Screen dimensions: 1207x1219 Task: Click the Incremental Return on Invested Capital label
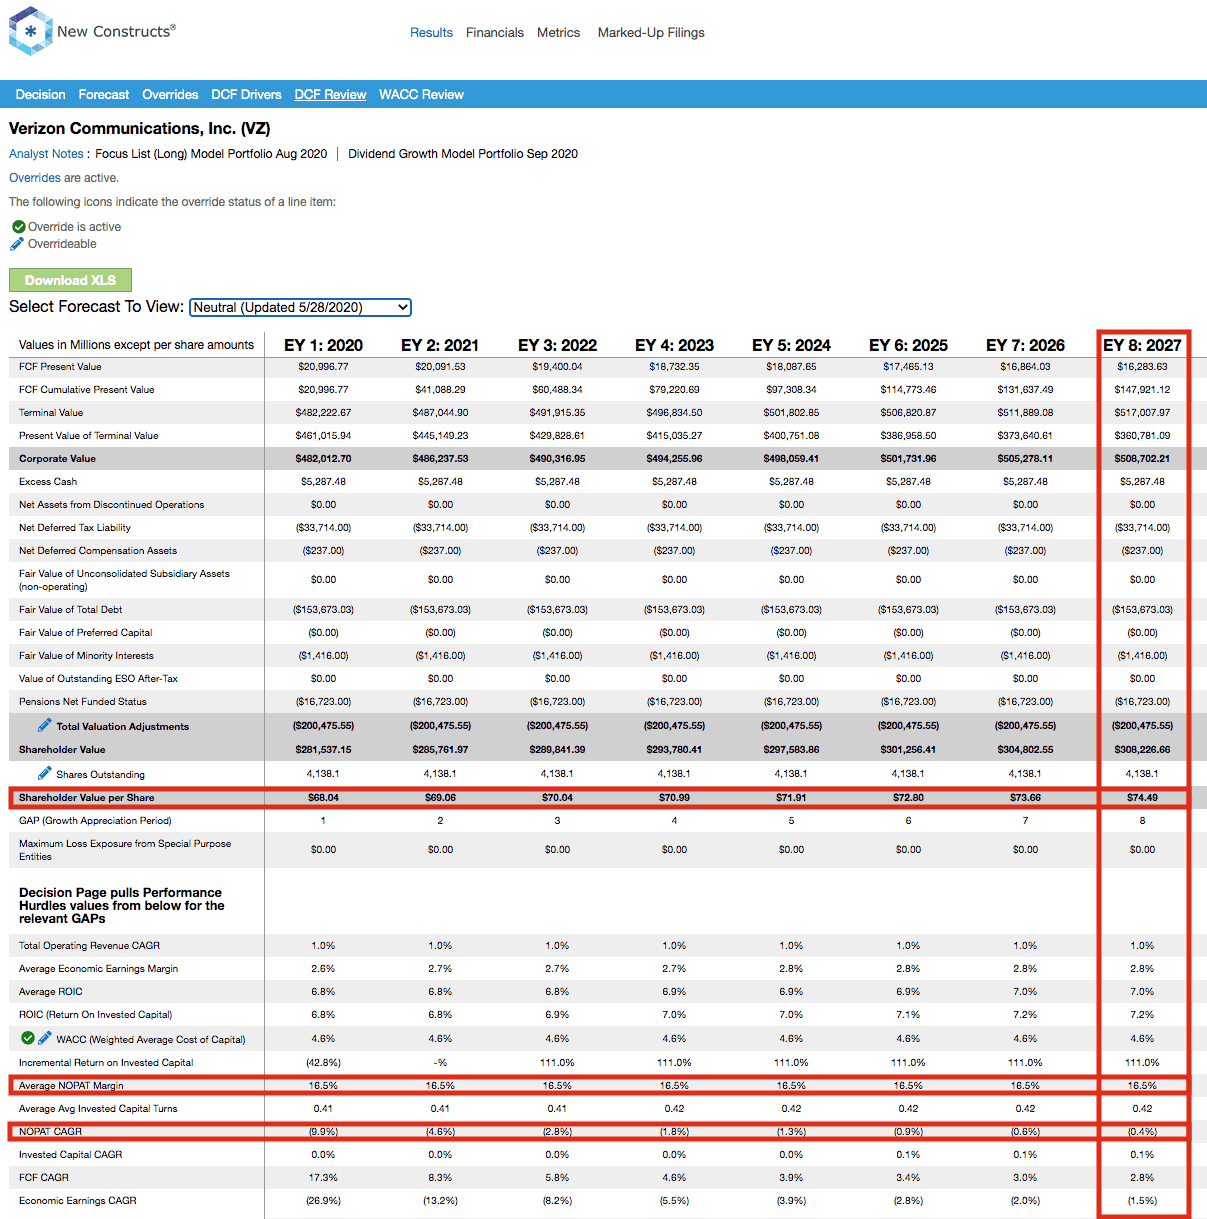[x=106, y=1063]
